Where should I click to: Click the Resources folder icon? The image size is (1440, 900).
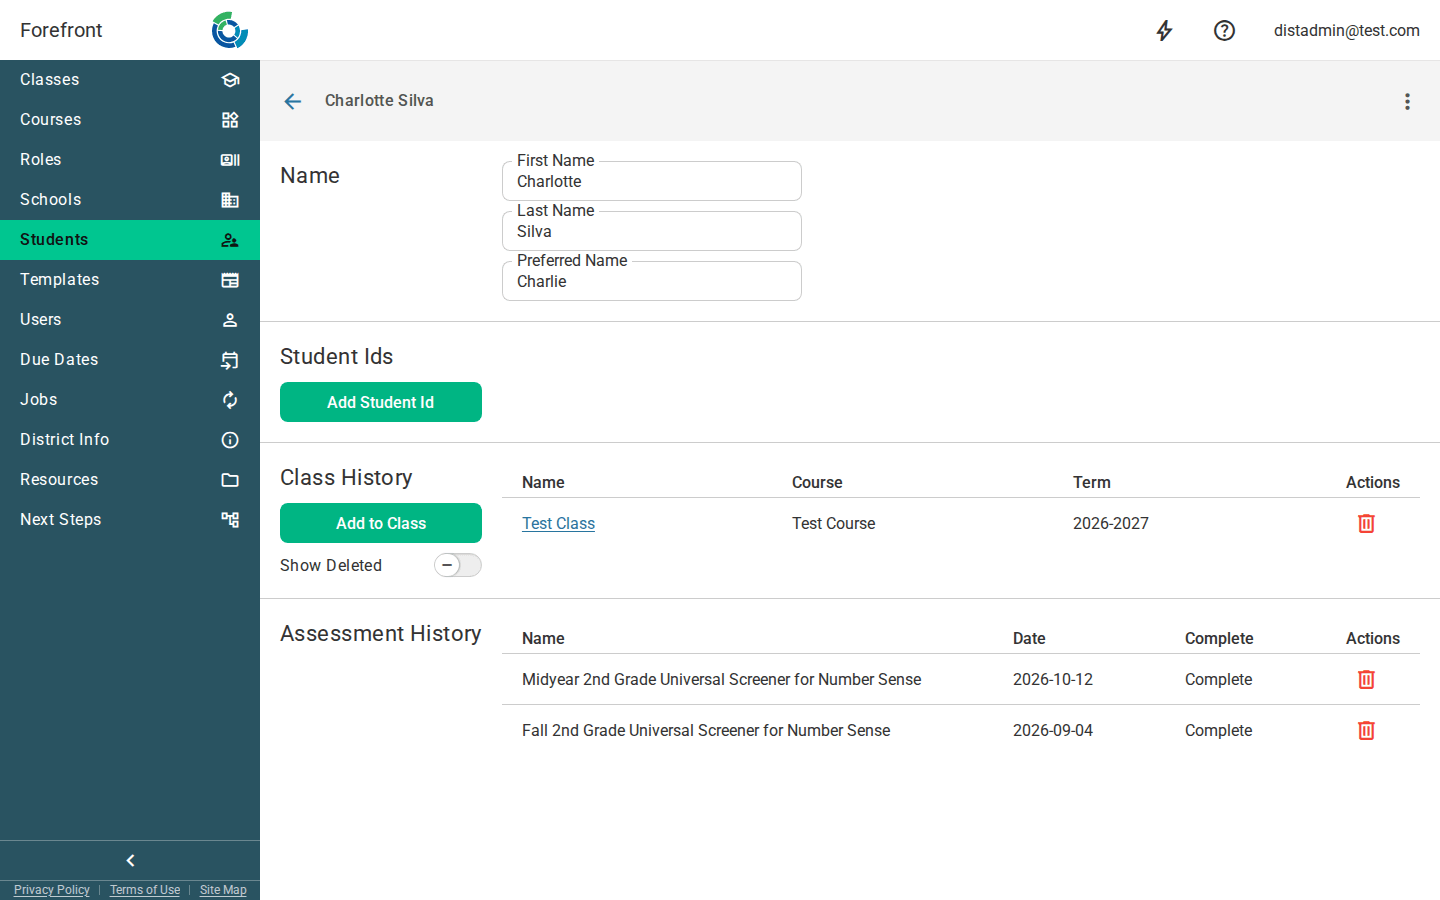pos(230,480)
